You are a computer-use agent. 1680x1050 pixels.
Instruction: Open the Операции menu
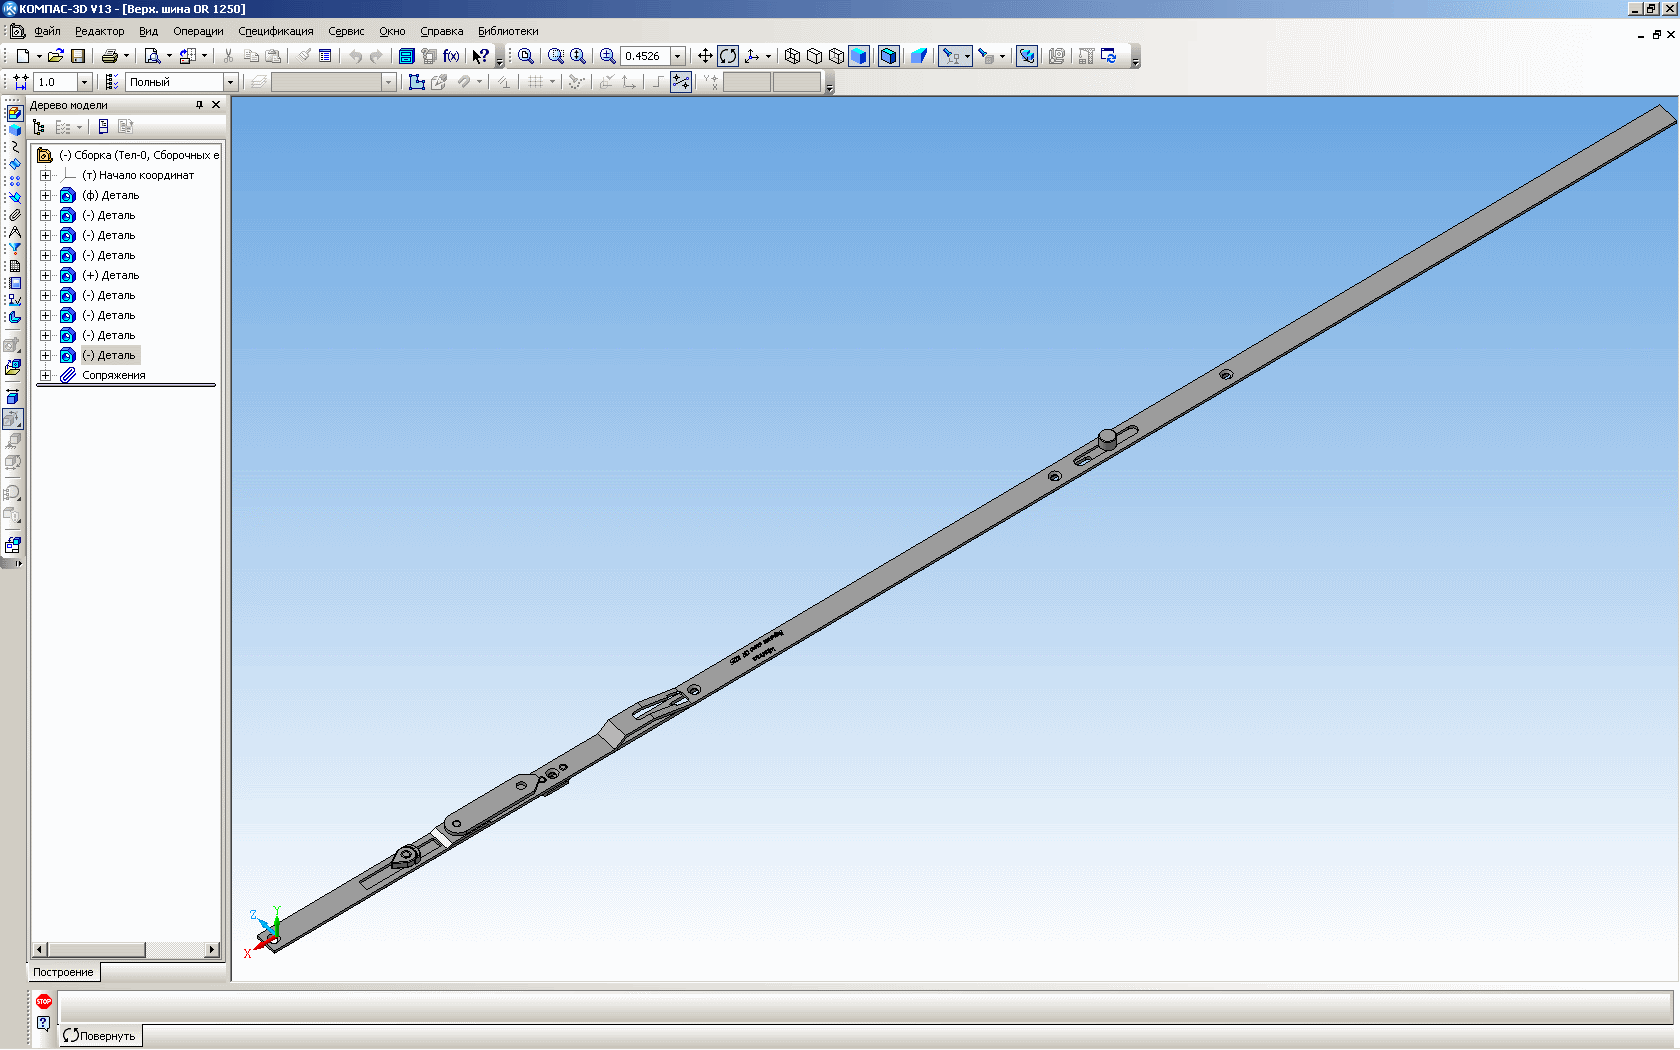[198, 31]
